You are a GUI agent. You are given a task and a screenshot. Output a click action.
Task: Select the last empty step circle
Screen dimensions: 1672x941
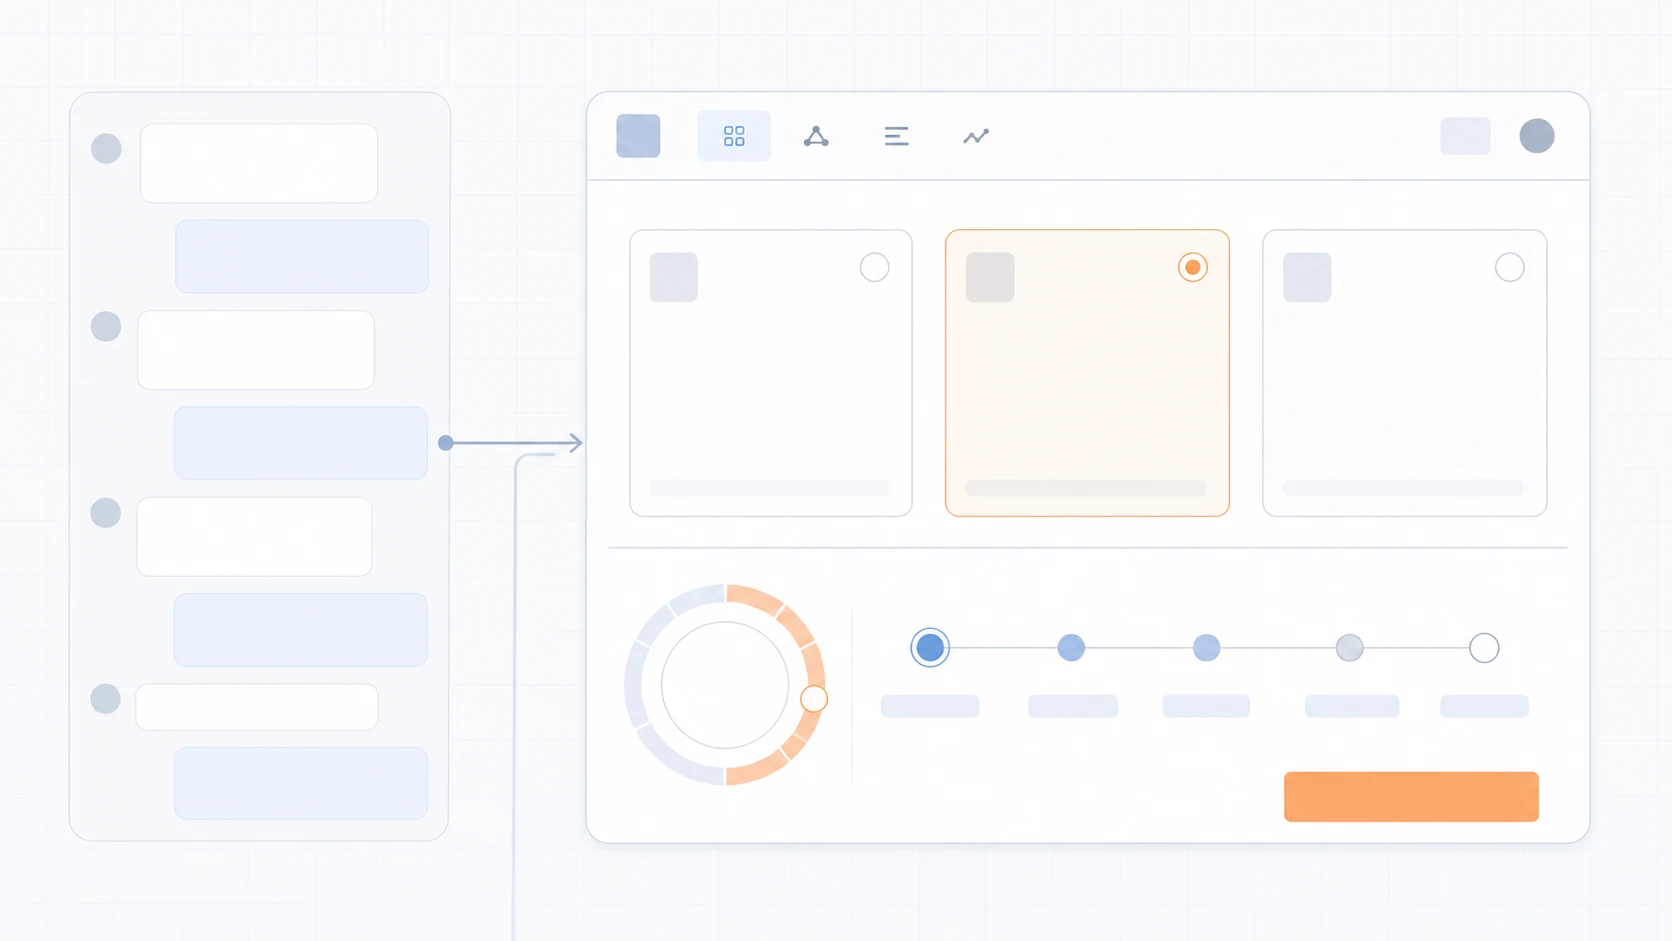1484,648
